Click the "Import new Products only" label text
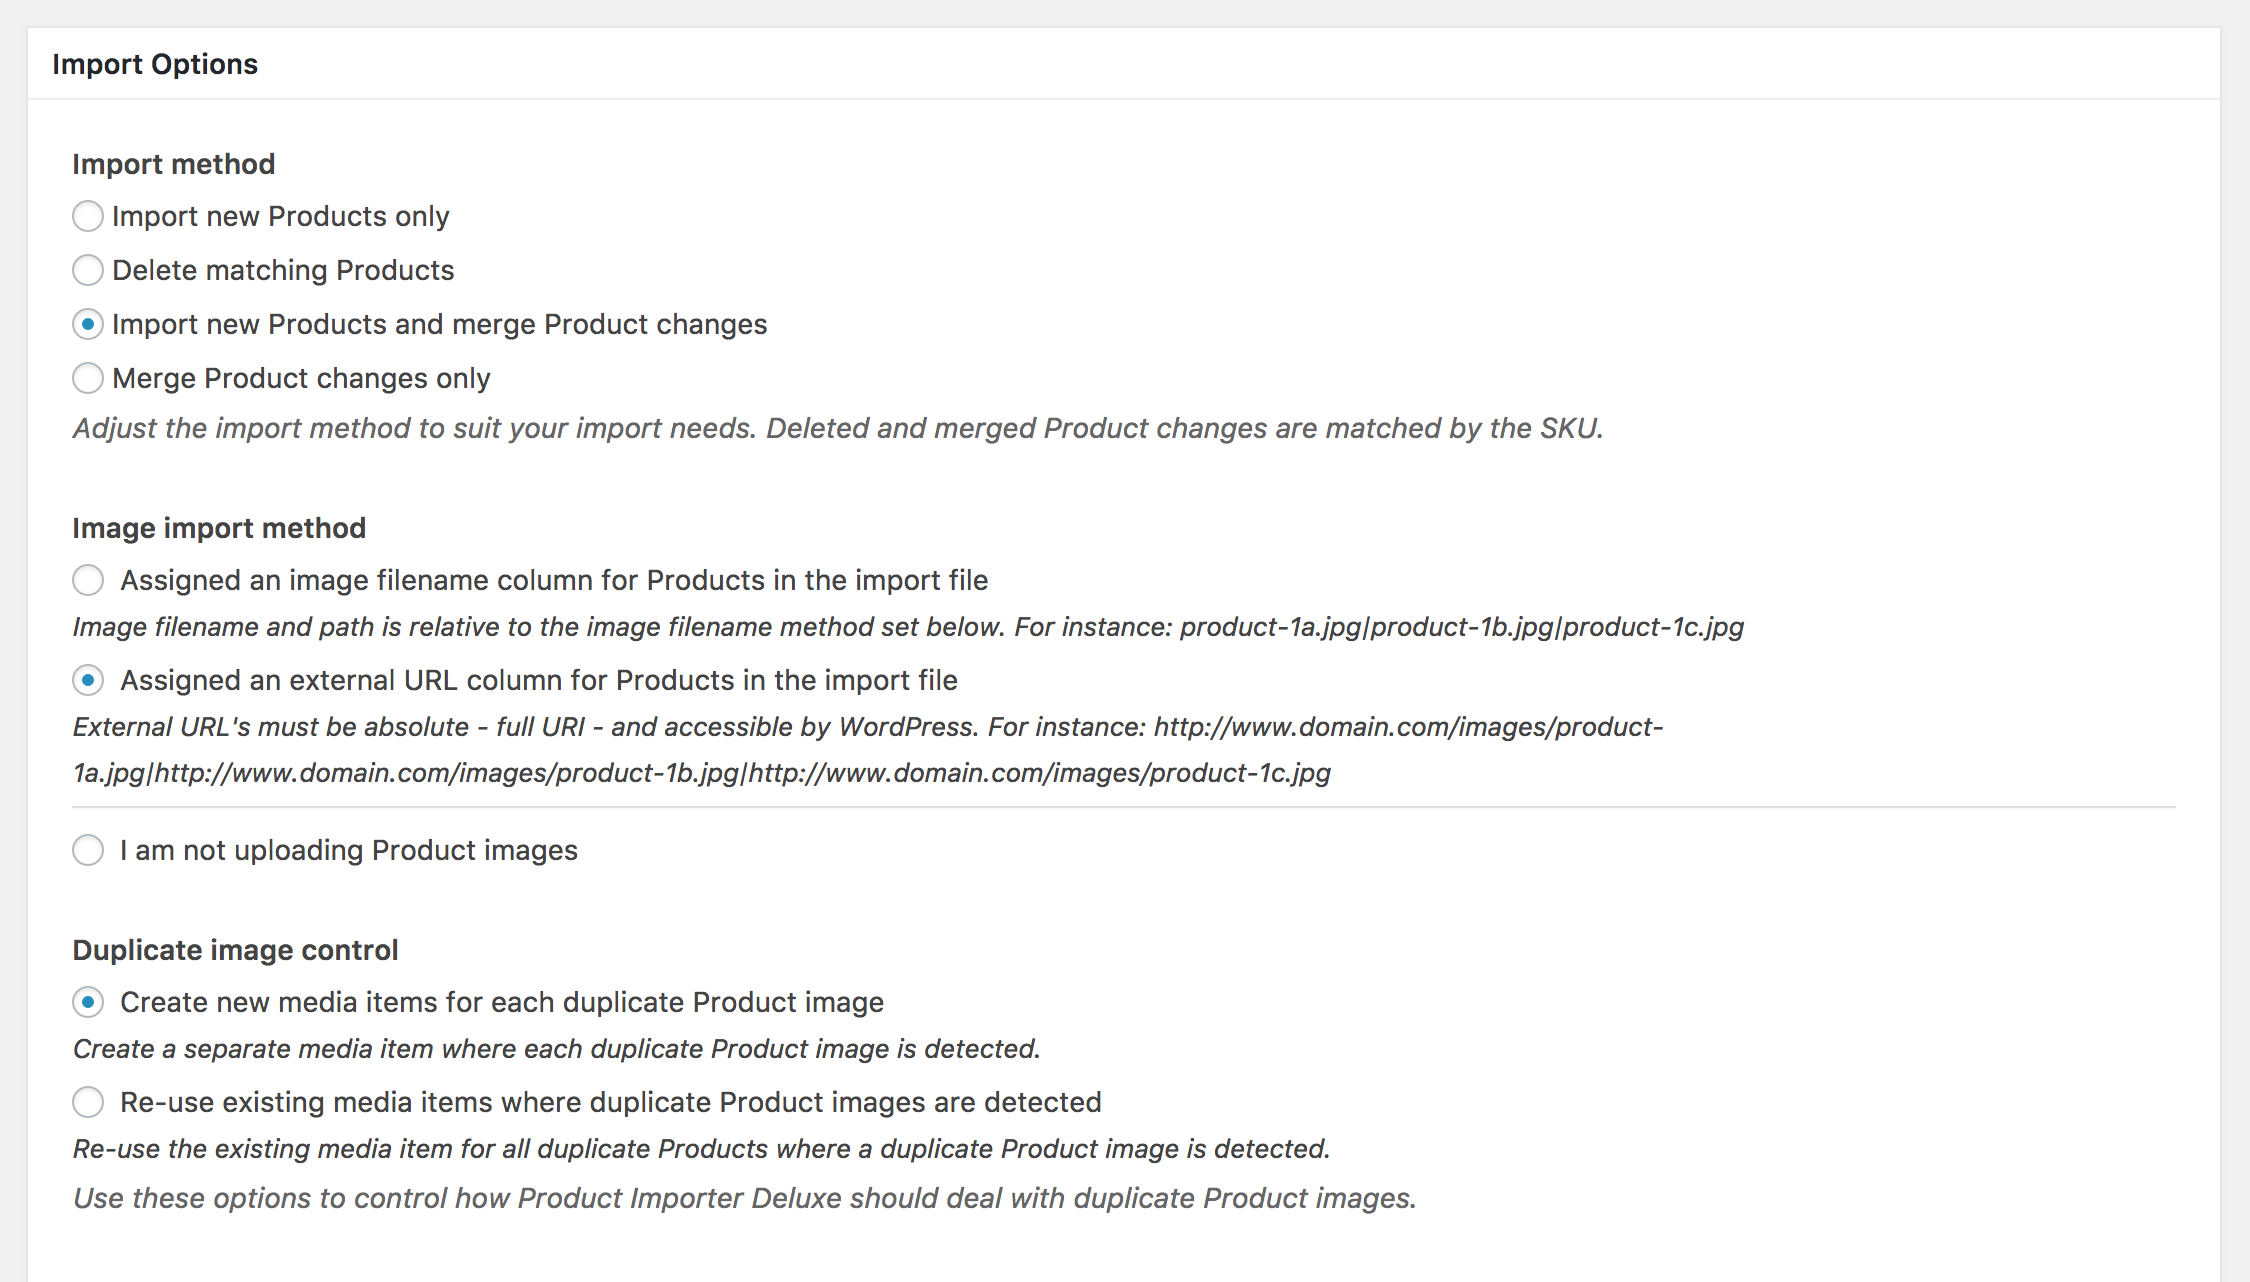The width and height of the screenshot is (2250, 1282). tap(281, 216)
